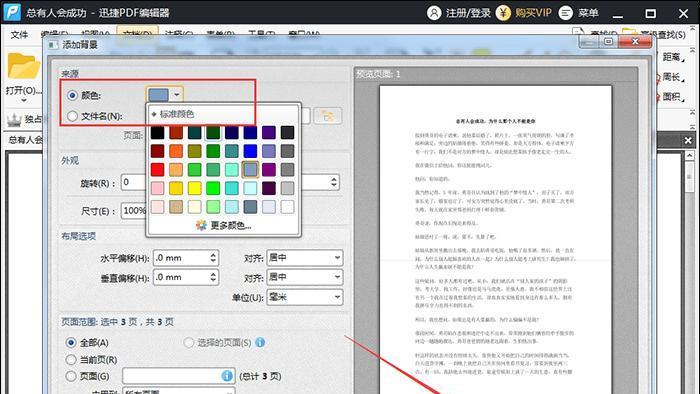This screenshot has height=394, width=700.
Task: Click More Colors button in palette
Action: click(x=224, y=225)
